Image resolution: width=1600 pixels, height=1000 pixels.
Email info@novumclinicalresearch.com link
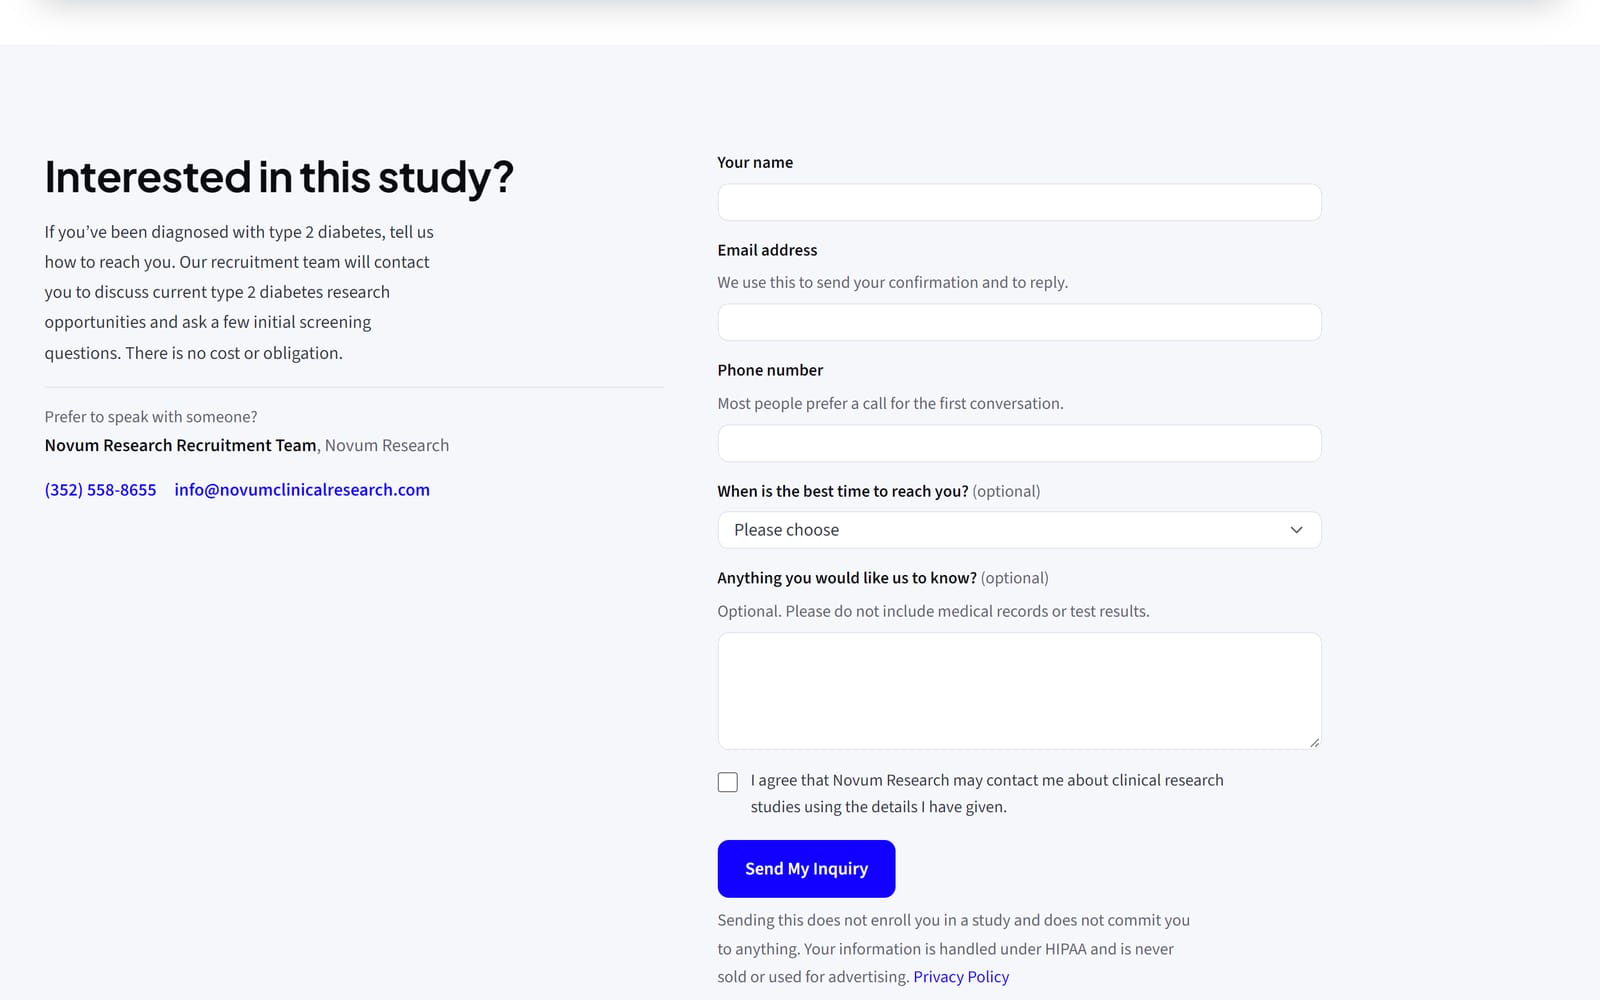click(x=302, y=490)
